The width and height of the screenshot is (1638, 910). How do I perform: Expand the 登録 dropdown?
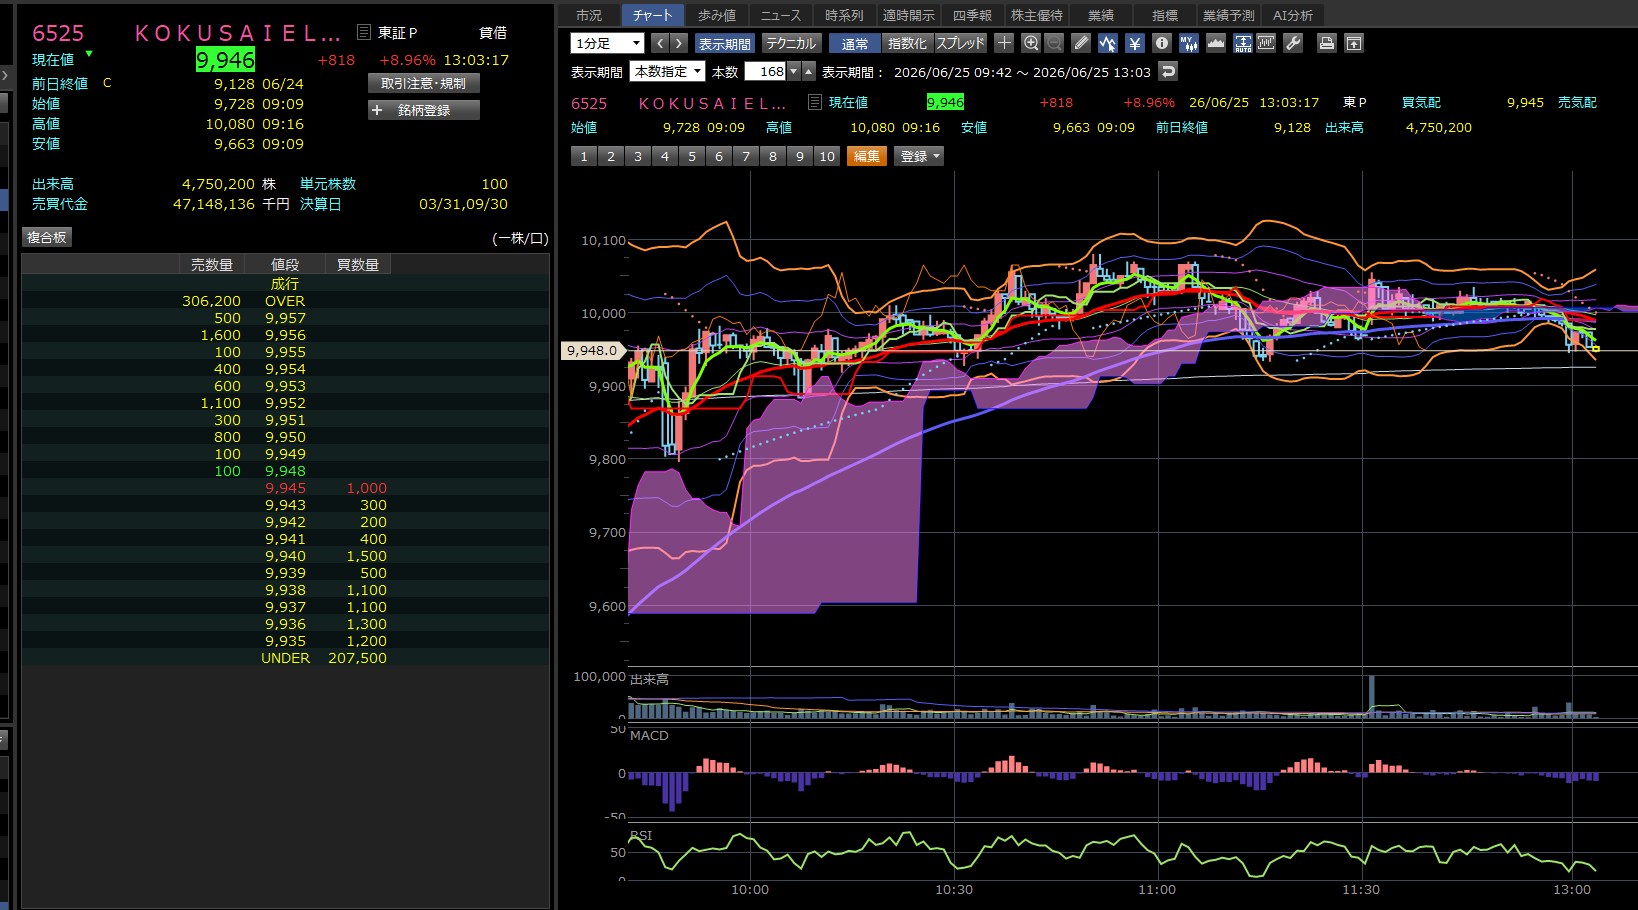click(x=920, y=156)
